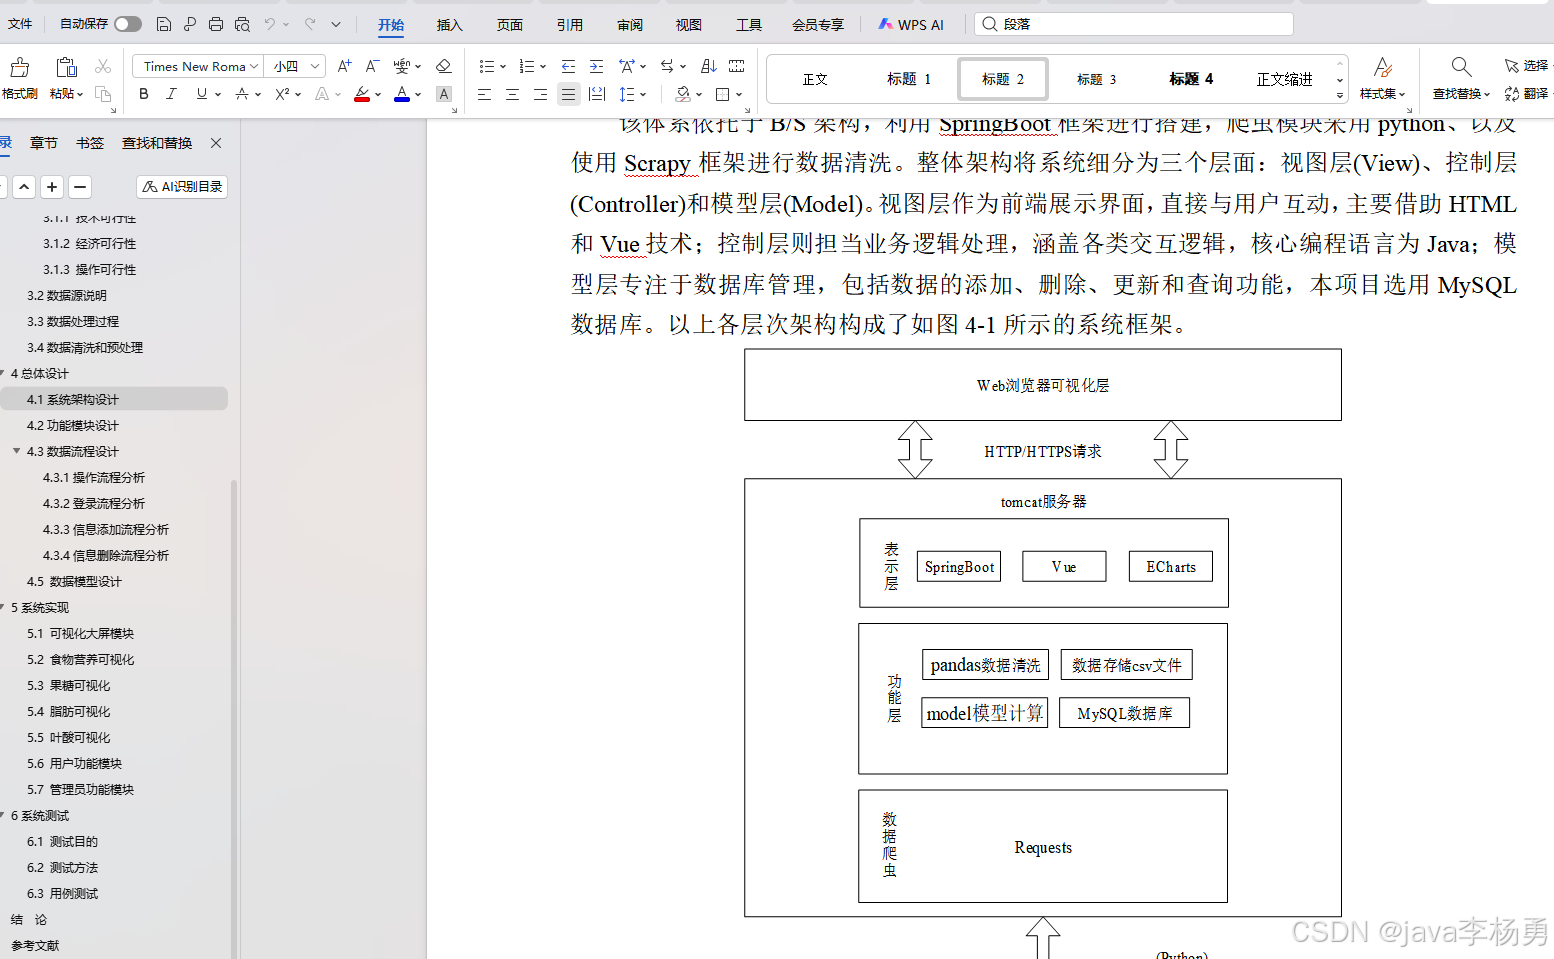Open the 文件 menu
The image size is (1554, 959).
(x=20, y=24)
